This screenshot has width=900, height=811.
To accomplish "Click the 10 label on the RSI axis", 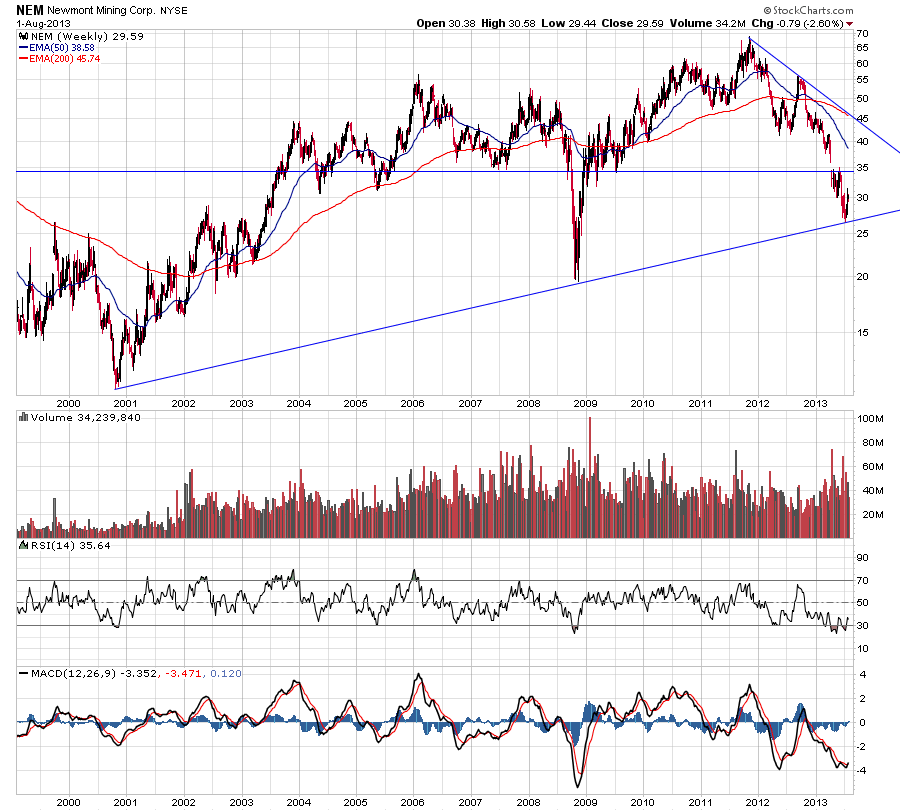I will point(862,649).
